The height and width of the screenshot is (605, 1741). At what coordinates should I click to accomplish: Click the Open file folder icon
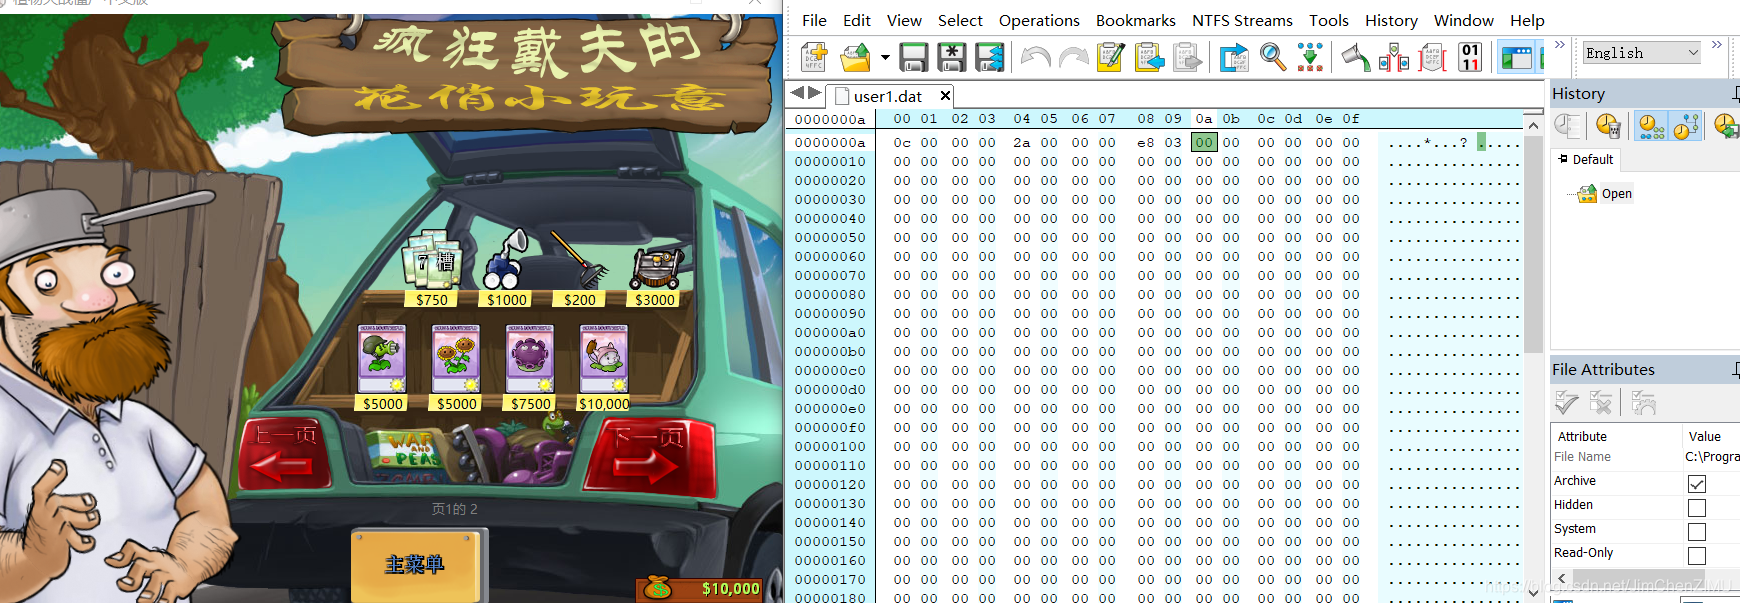(x=856, y=57)
